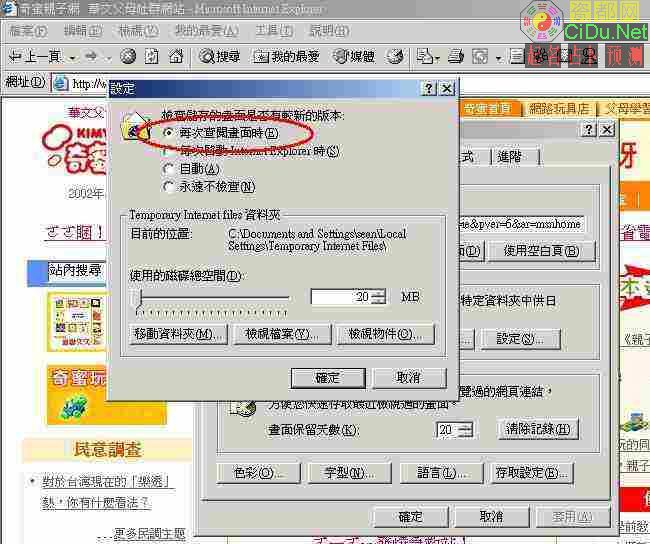This screenshot has width=650, height=544.
Task: Click the IE Forward arrow button
Action: tap(91, 57)
